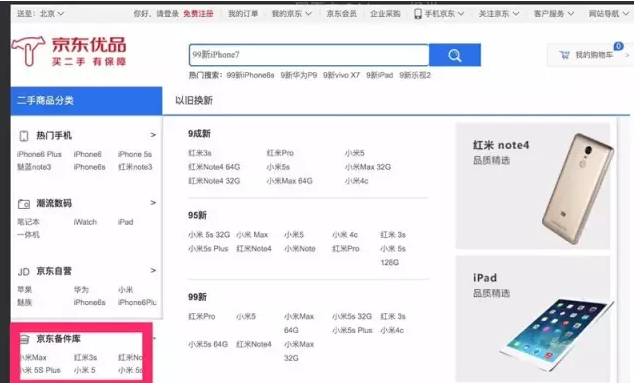The width and height of the screenshot is (634, 383).
Task: Click the box icon beside 京东备件库
Action: coord(25,339)
